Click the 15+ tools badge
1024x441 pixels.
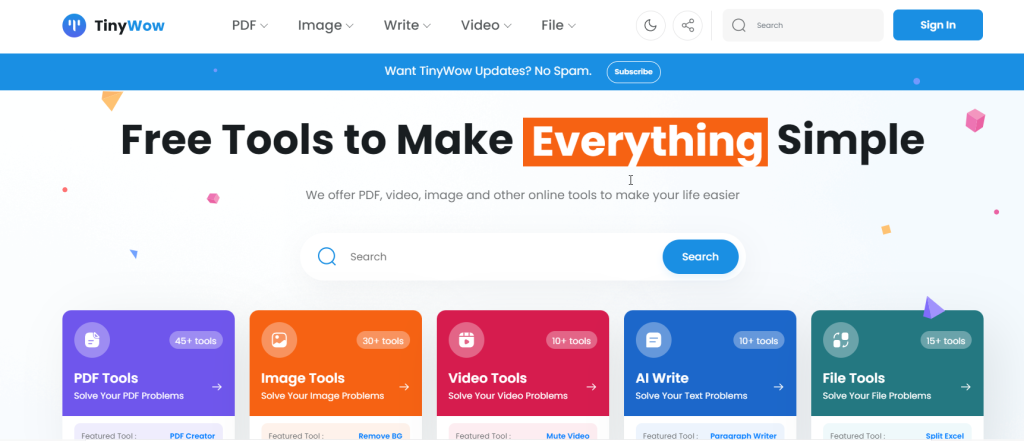pyautogui.click(x=946, y=340)
